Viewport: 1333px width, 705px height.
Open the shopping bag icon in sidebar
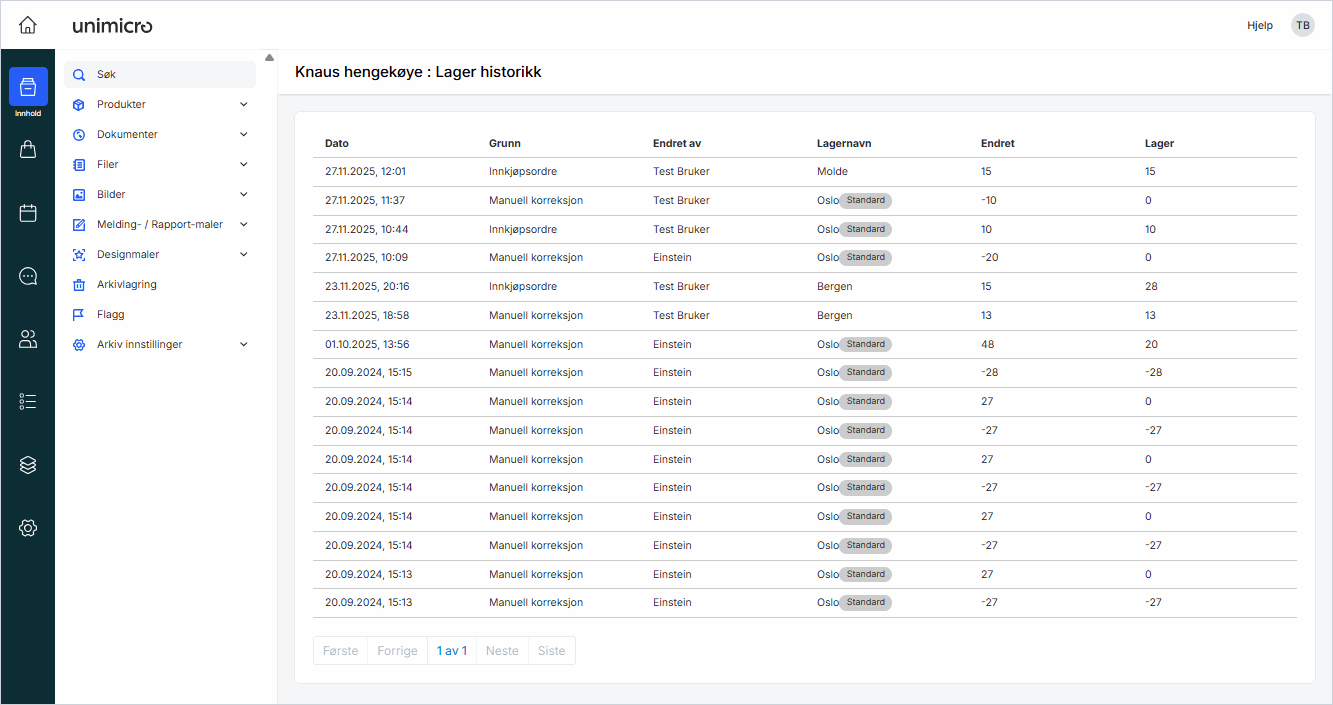tap(28, 149)
